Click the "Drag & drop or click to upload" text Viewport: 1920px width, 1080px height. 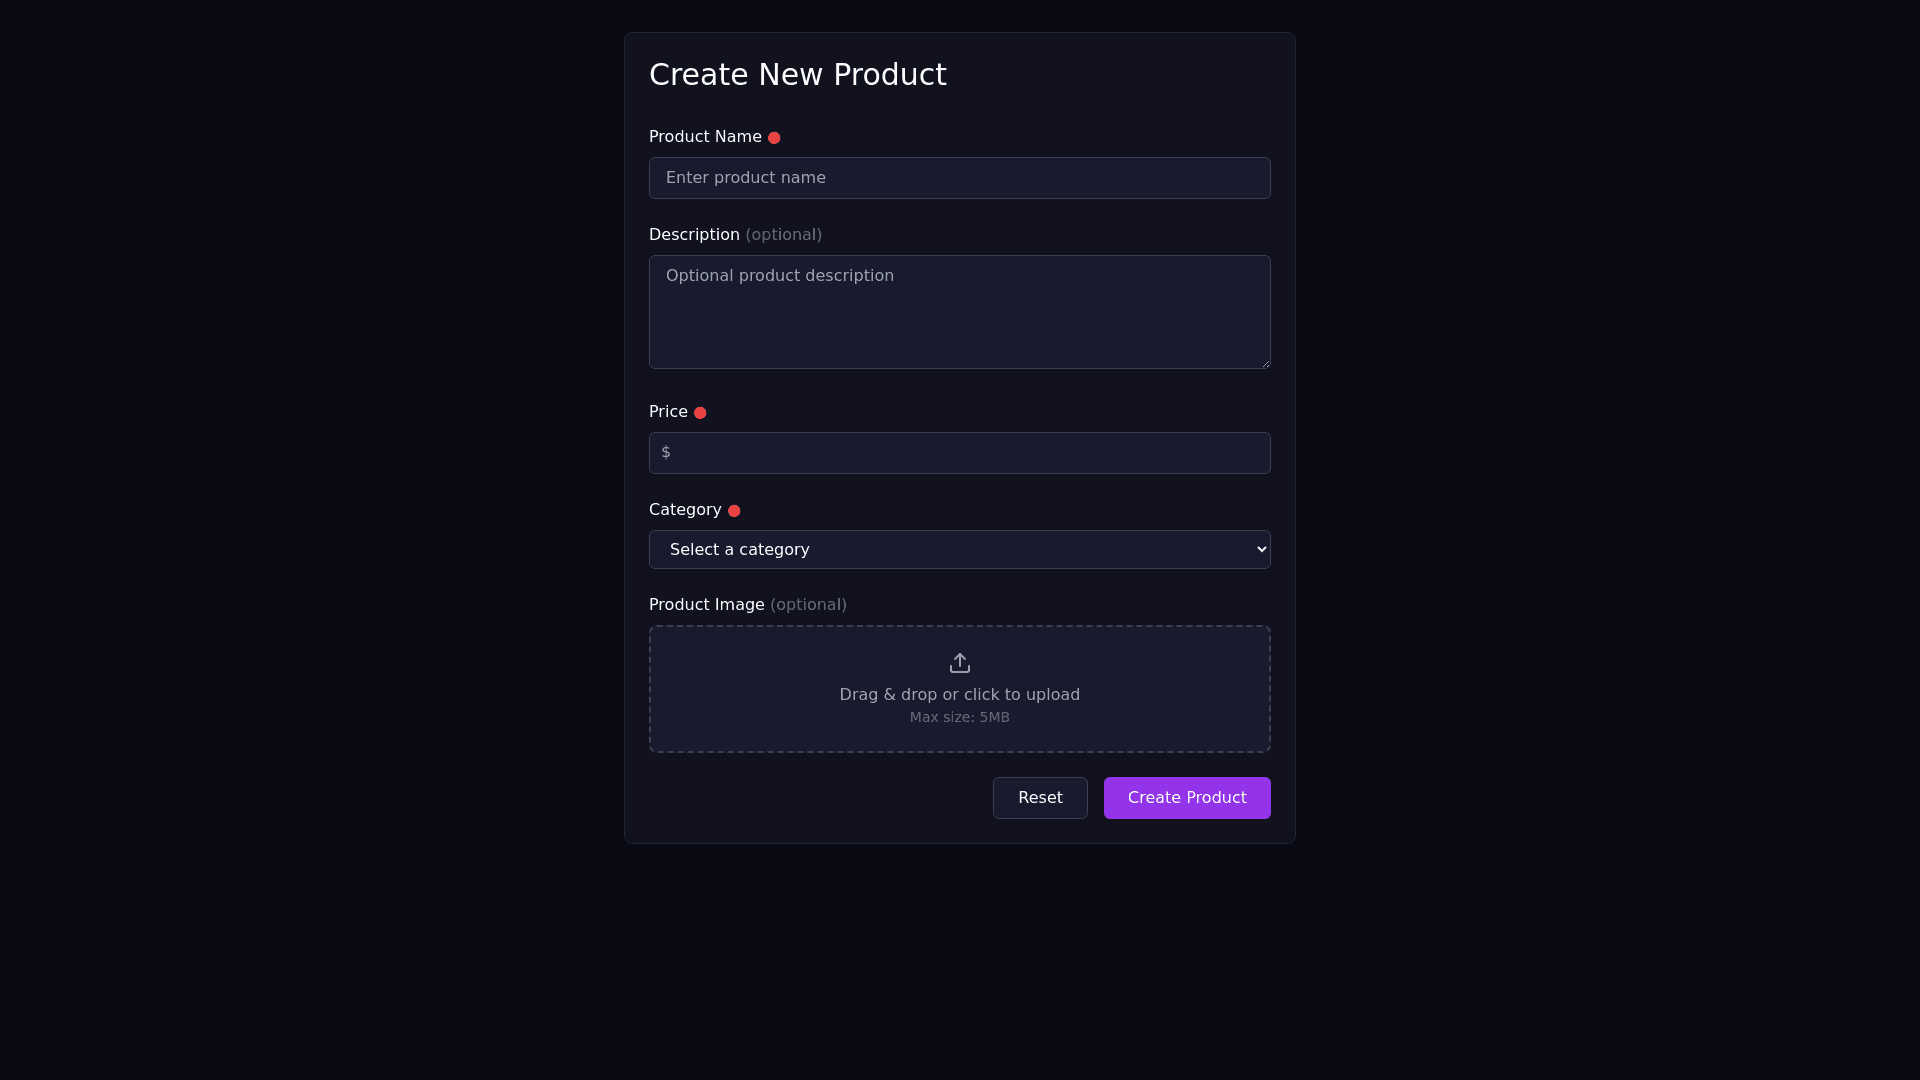coord(960,695)
